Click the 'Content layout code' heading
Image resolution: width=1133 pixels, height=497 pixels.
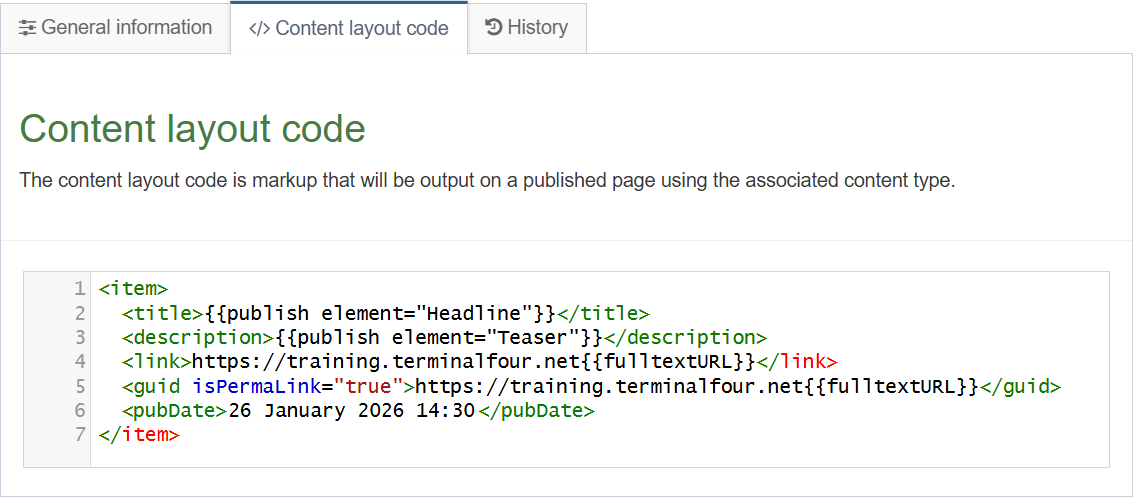(192, 129)
